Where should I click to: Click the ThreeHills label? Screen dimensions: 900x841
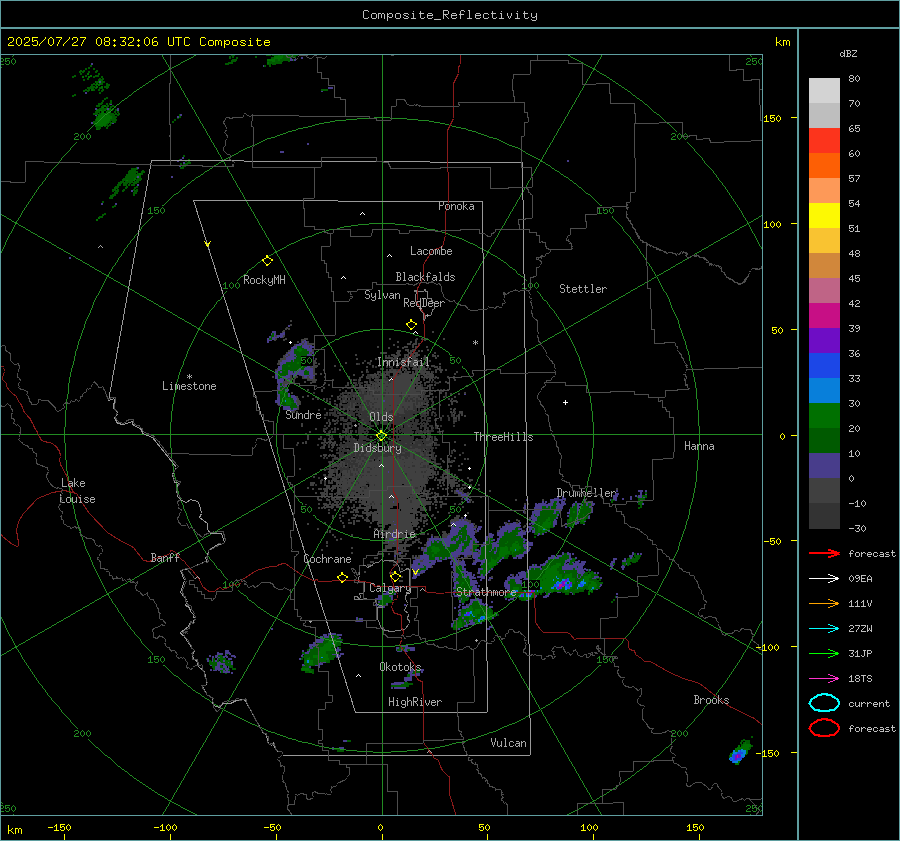[x=503, y=437]
